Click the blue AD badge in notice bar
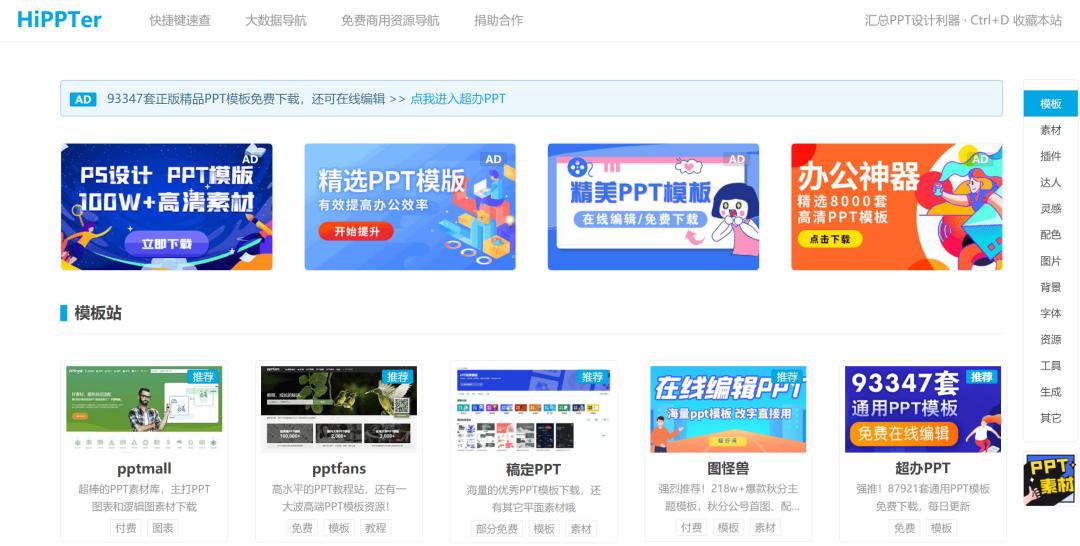Viewport: 1080px width, 546px height. (x=83, y=99)
